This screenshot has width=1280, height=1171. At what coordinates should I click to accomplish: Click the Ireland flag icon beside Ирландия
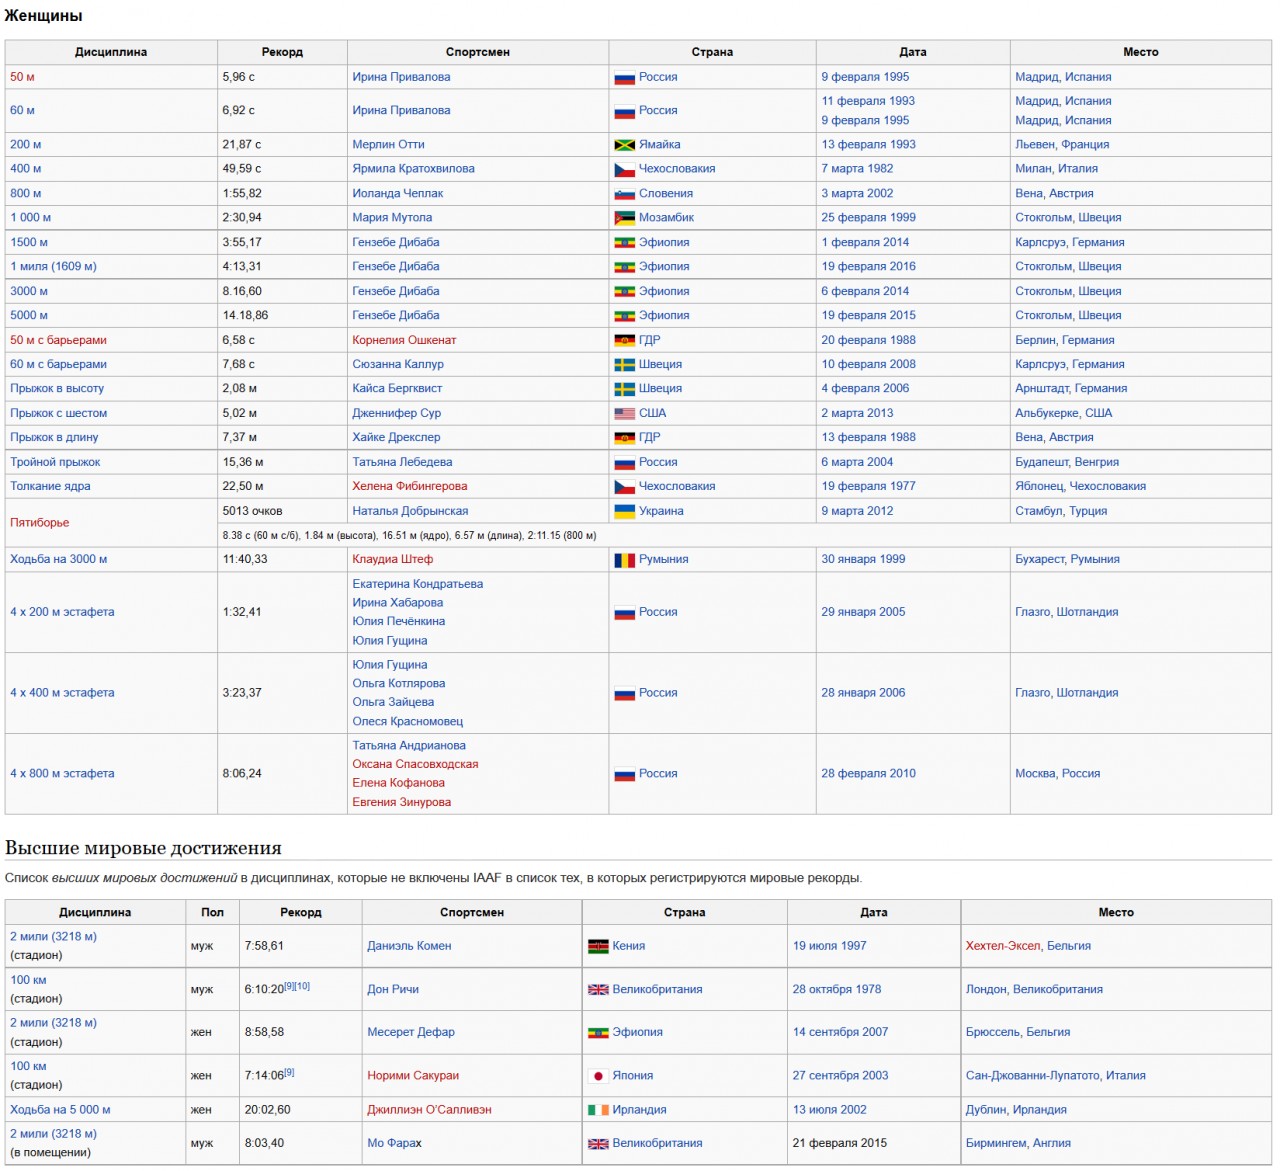click(x=598, y=1110)
